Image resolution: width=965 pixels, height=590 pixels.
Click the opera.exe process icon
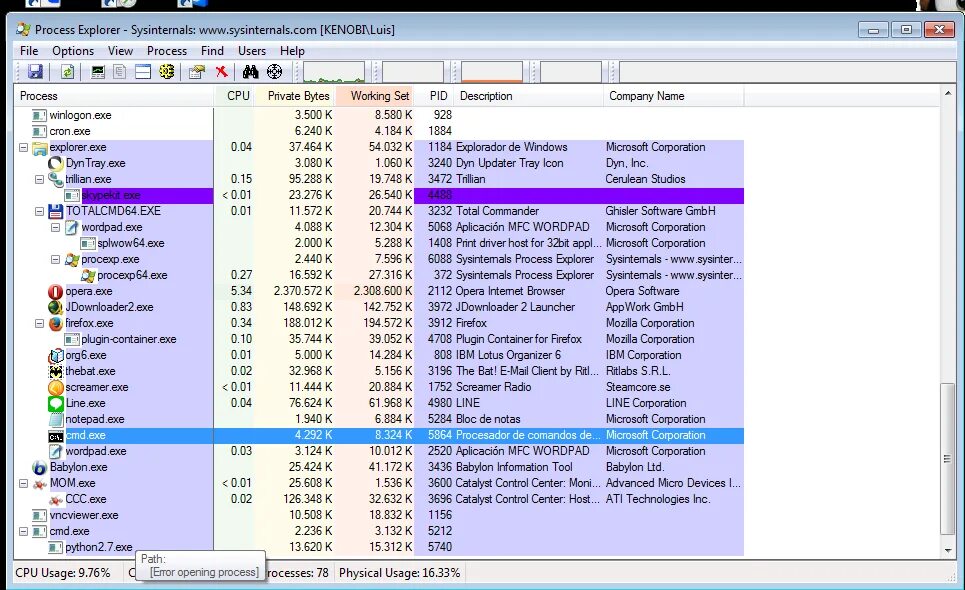click(x=55, y=291)
